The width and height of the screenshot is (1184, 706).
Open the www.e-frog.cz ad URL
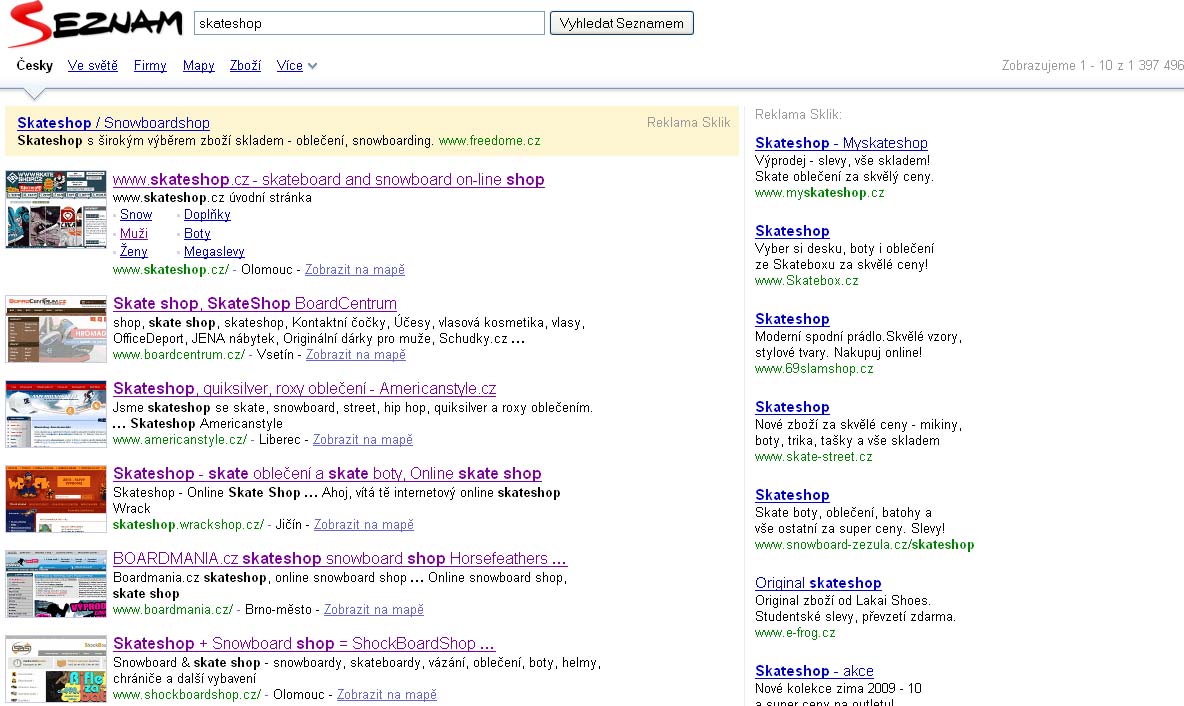(x=795, y=633)
